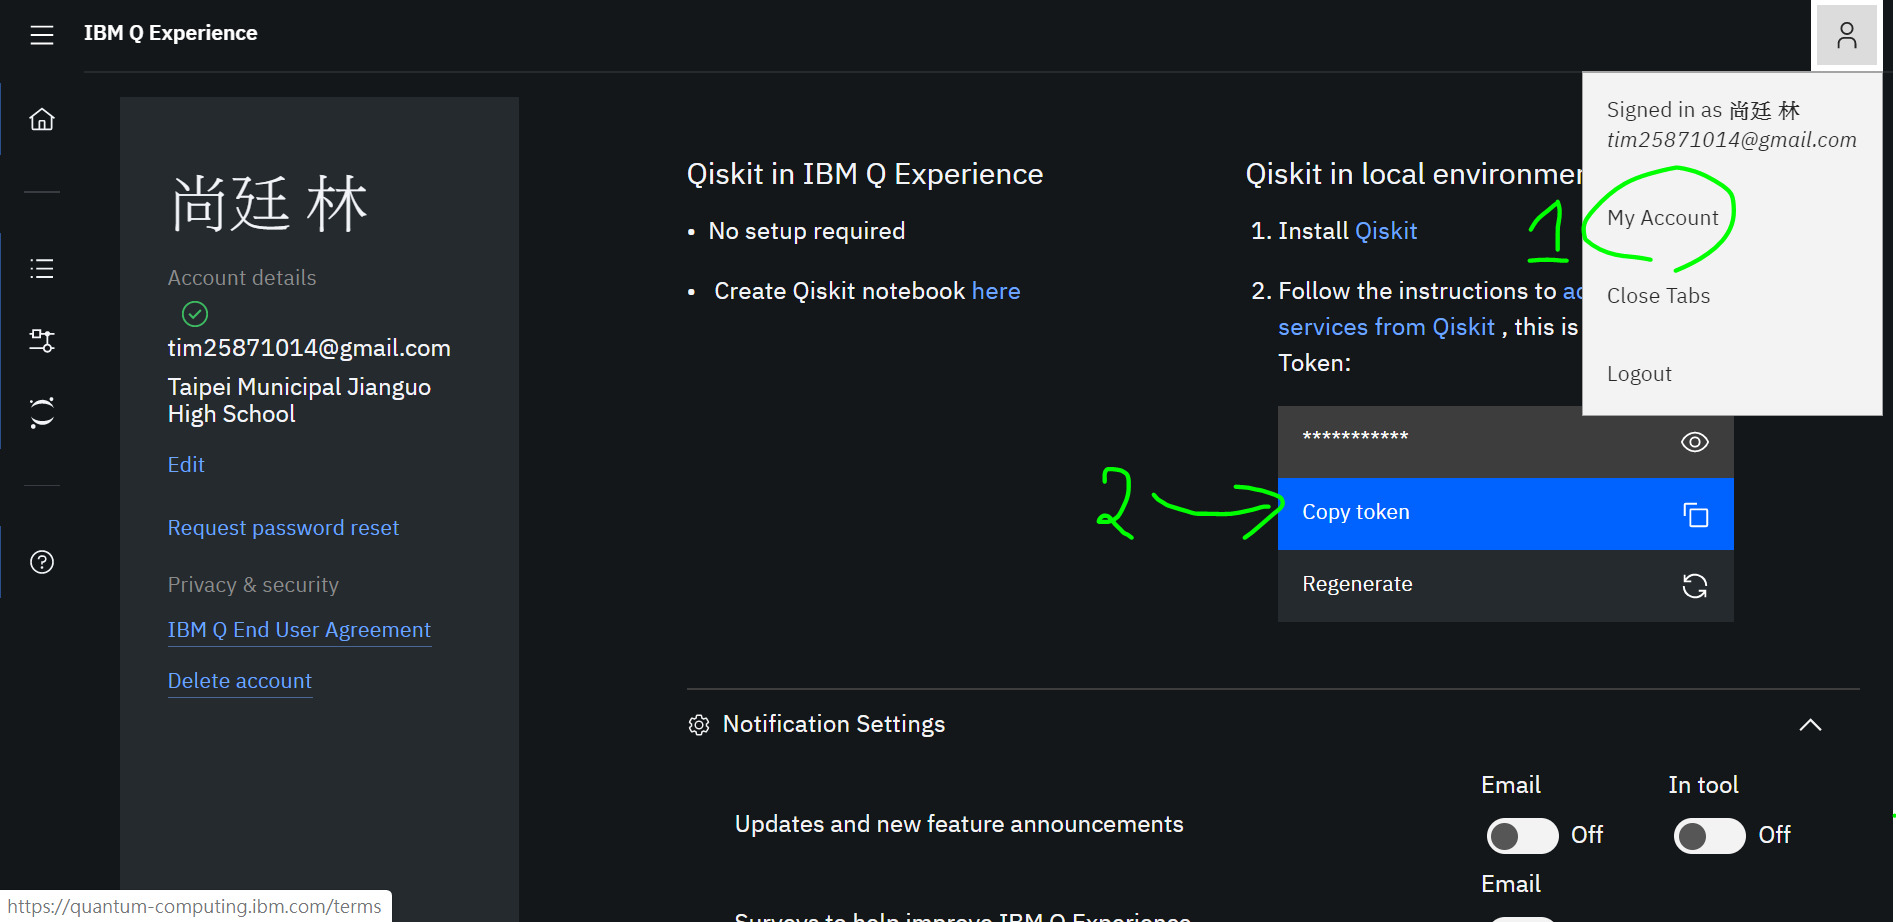Open the help question mark icon
Viewport: 1896px width, 922px height.
(42, 562)
